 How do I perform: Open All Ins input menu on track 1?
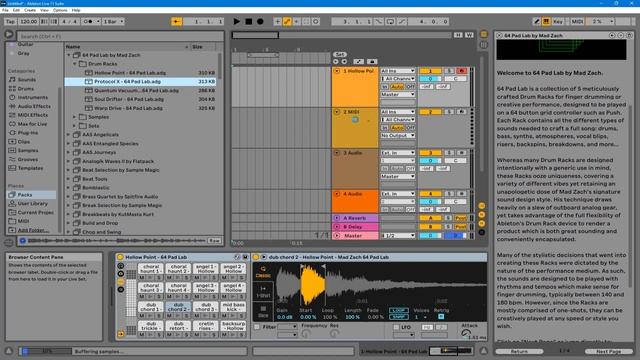[398, 71]
